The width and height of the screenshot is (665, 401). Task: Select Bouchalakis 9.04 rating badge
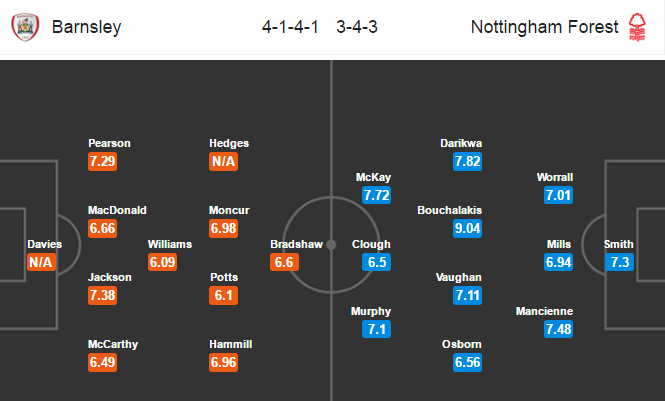pos(467,228)
